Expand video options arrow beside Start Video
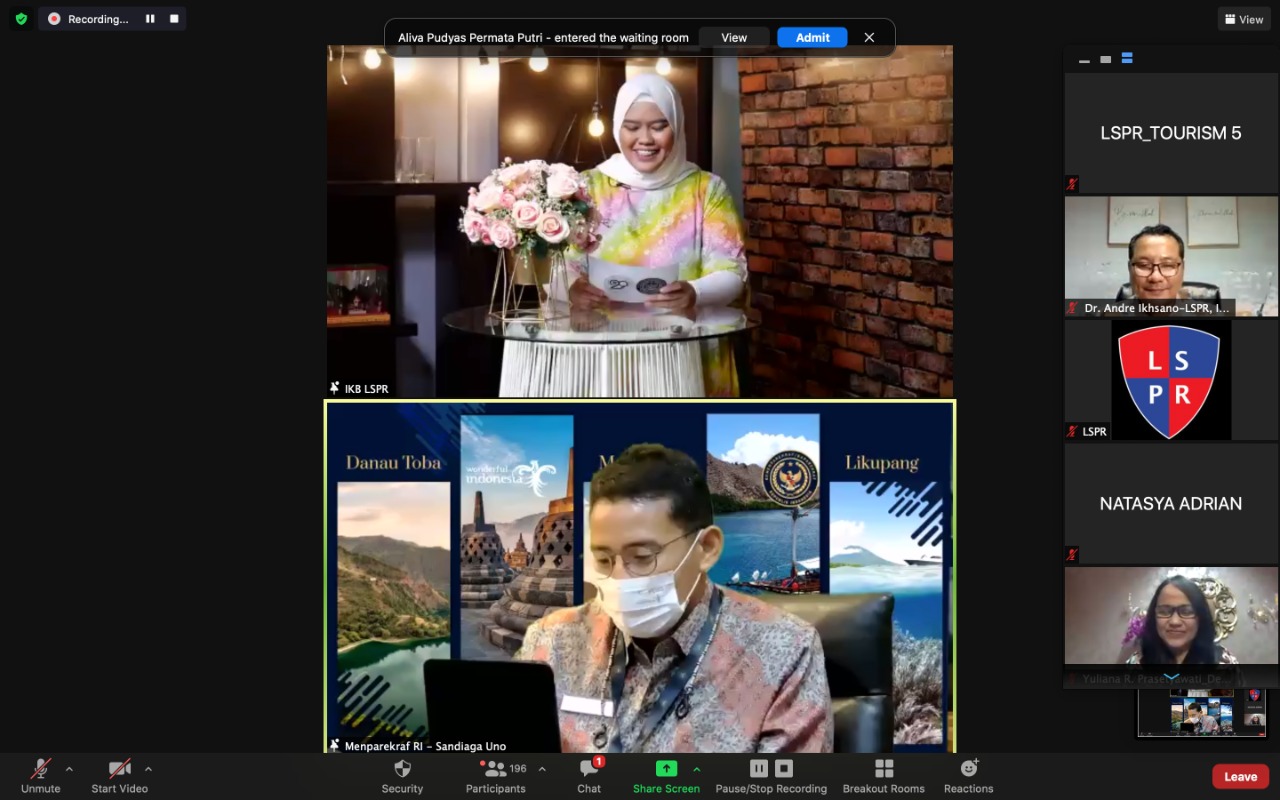Image resolution: width=1280 pixels, height=800 pixels. tap(148, 769)
